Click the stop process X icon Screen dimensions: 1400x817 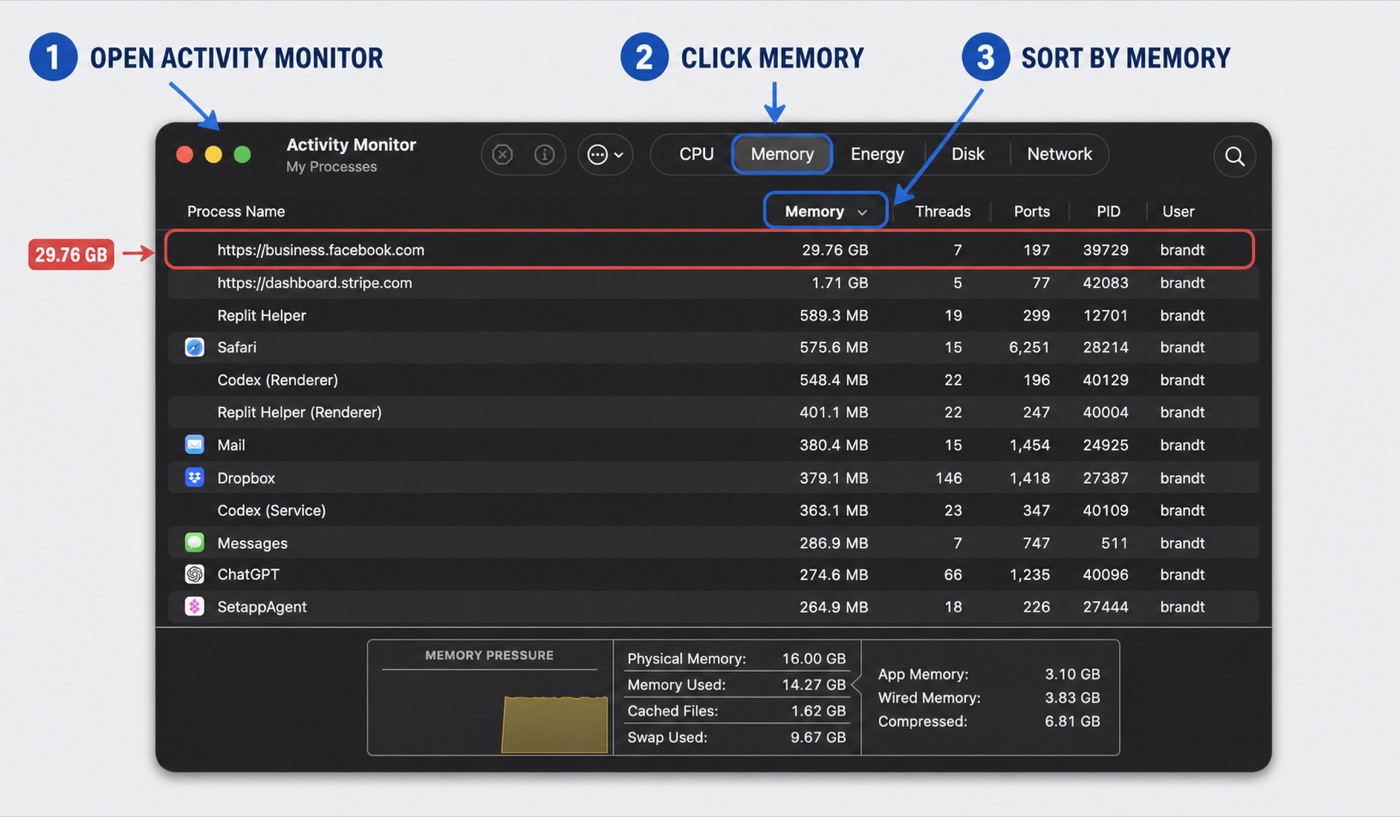503,154
